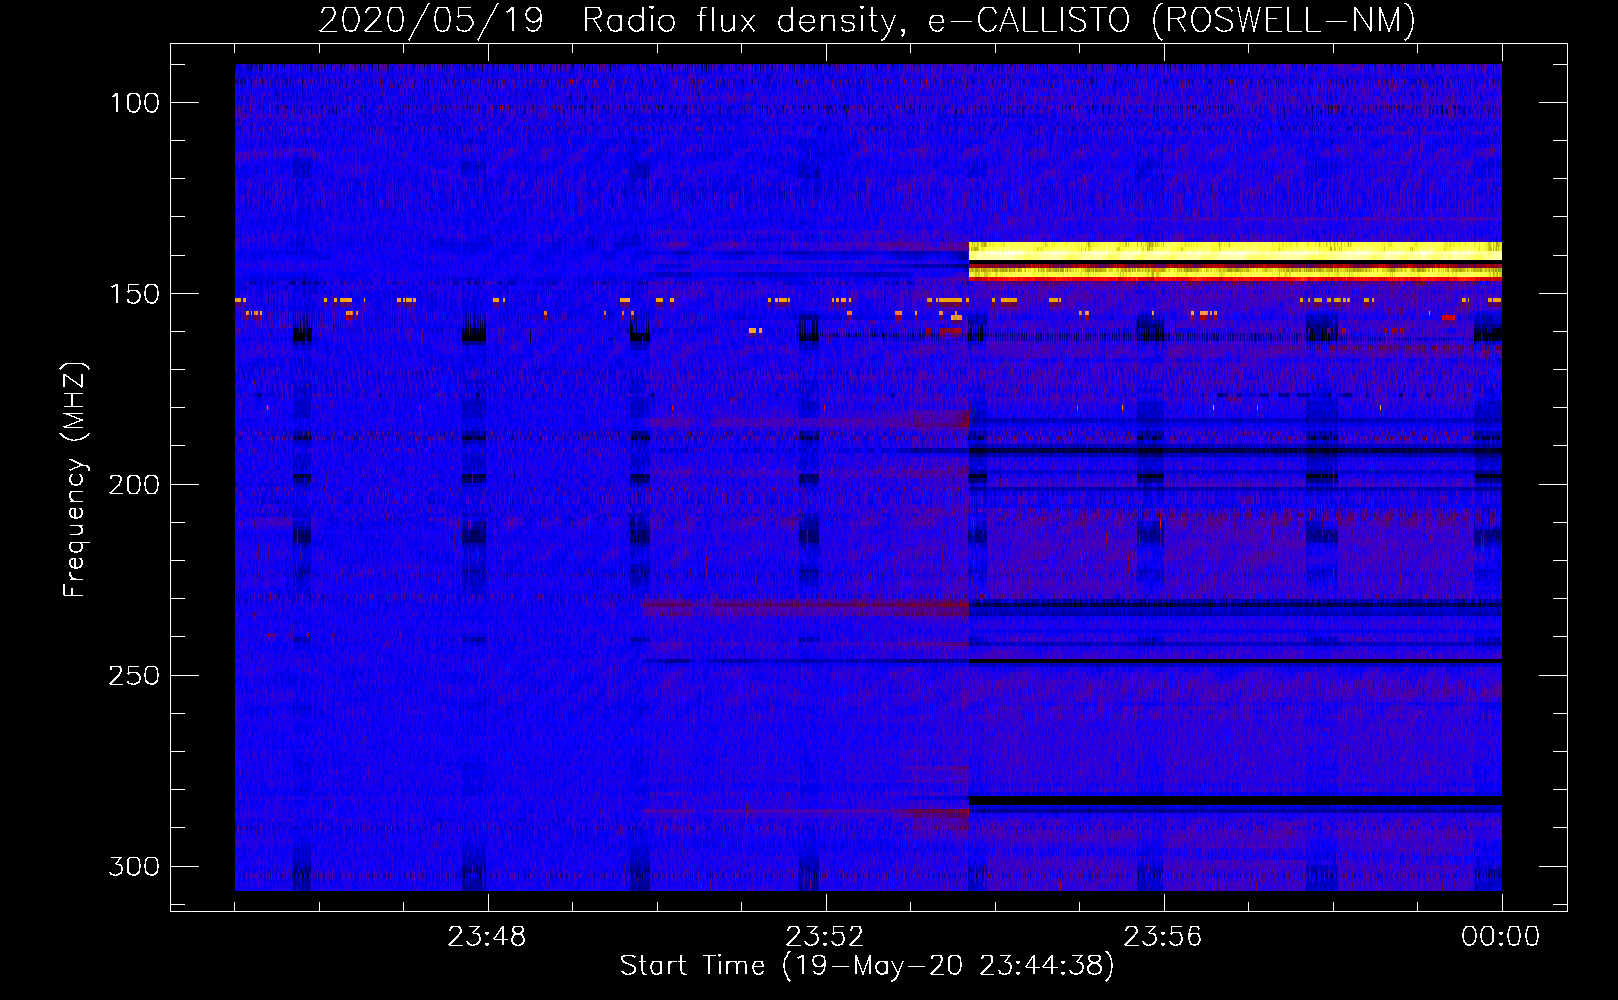1618x1000 pixels.
Task: Click the frequency tick label "150"
Action: click(135, 294)
